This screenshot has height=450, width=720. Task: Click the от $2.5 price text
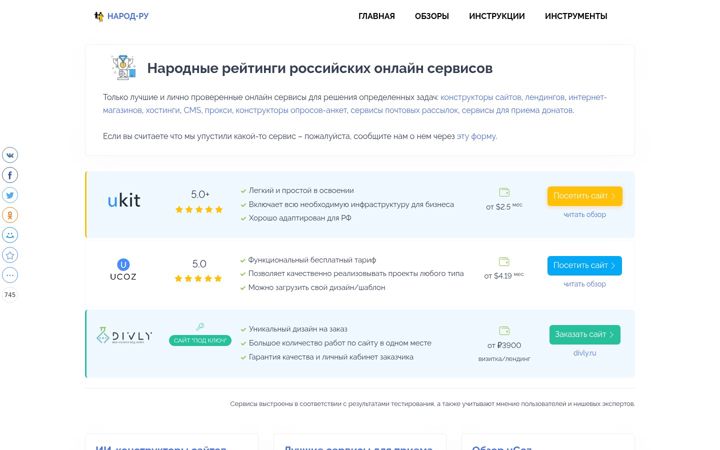pos(504,207)
